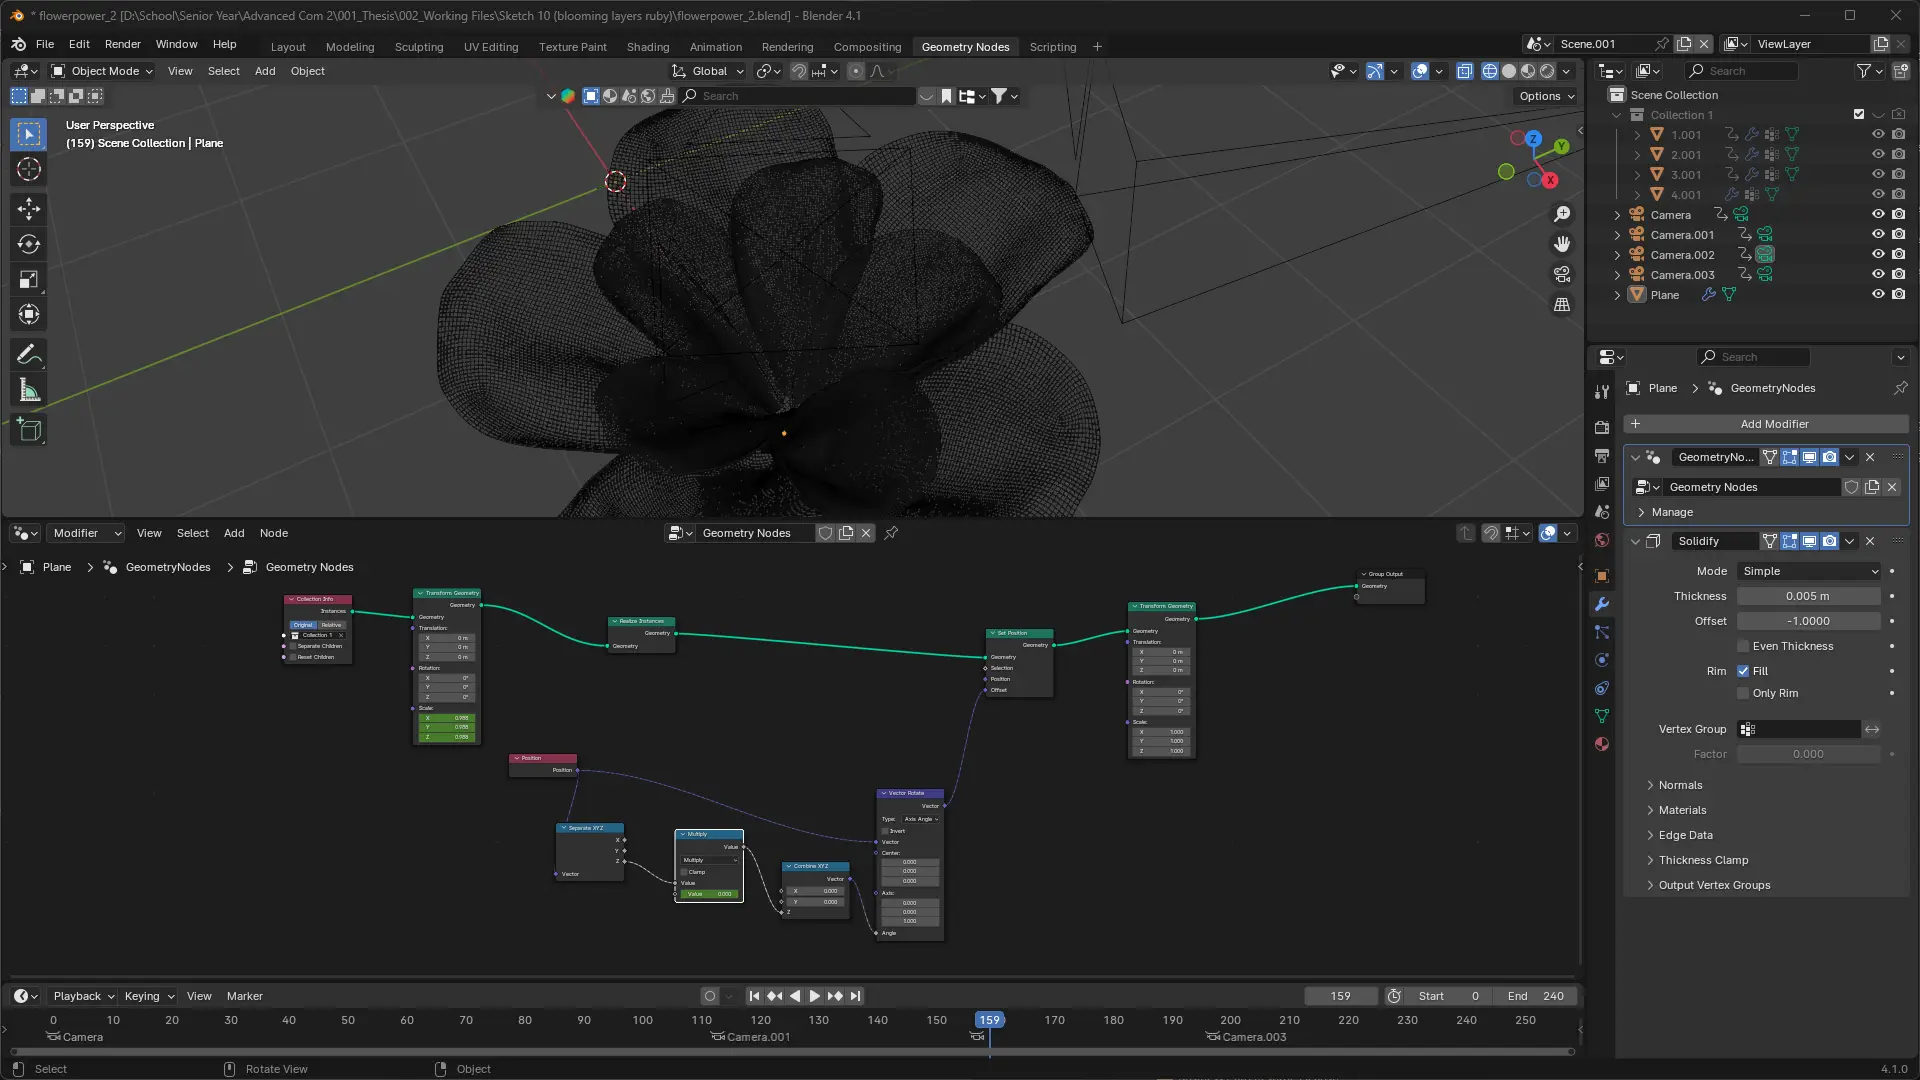Screen dimensions: 1920x1080
Task: Uncheck the Rim Fill checkbox
Action: 1743,671
